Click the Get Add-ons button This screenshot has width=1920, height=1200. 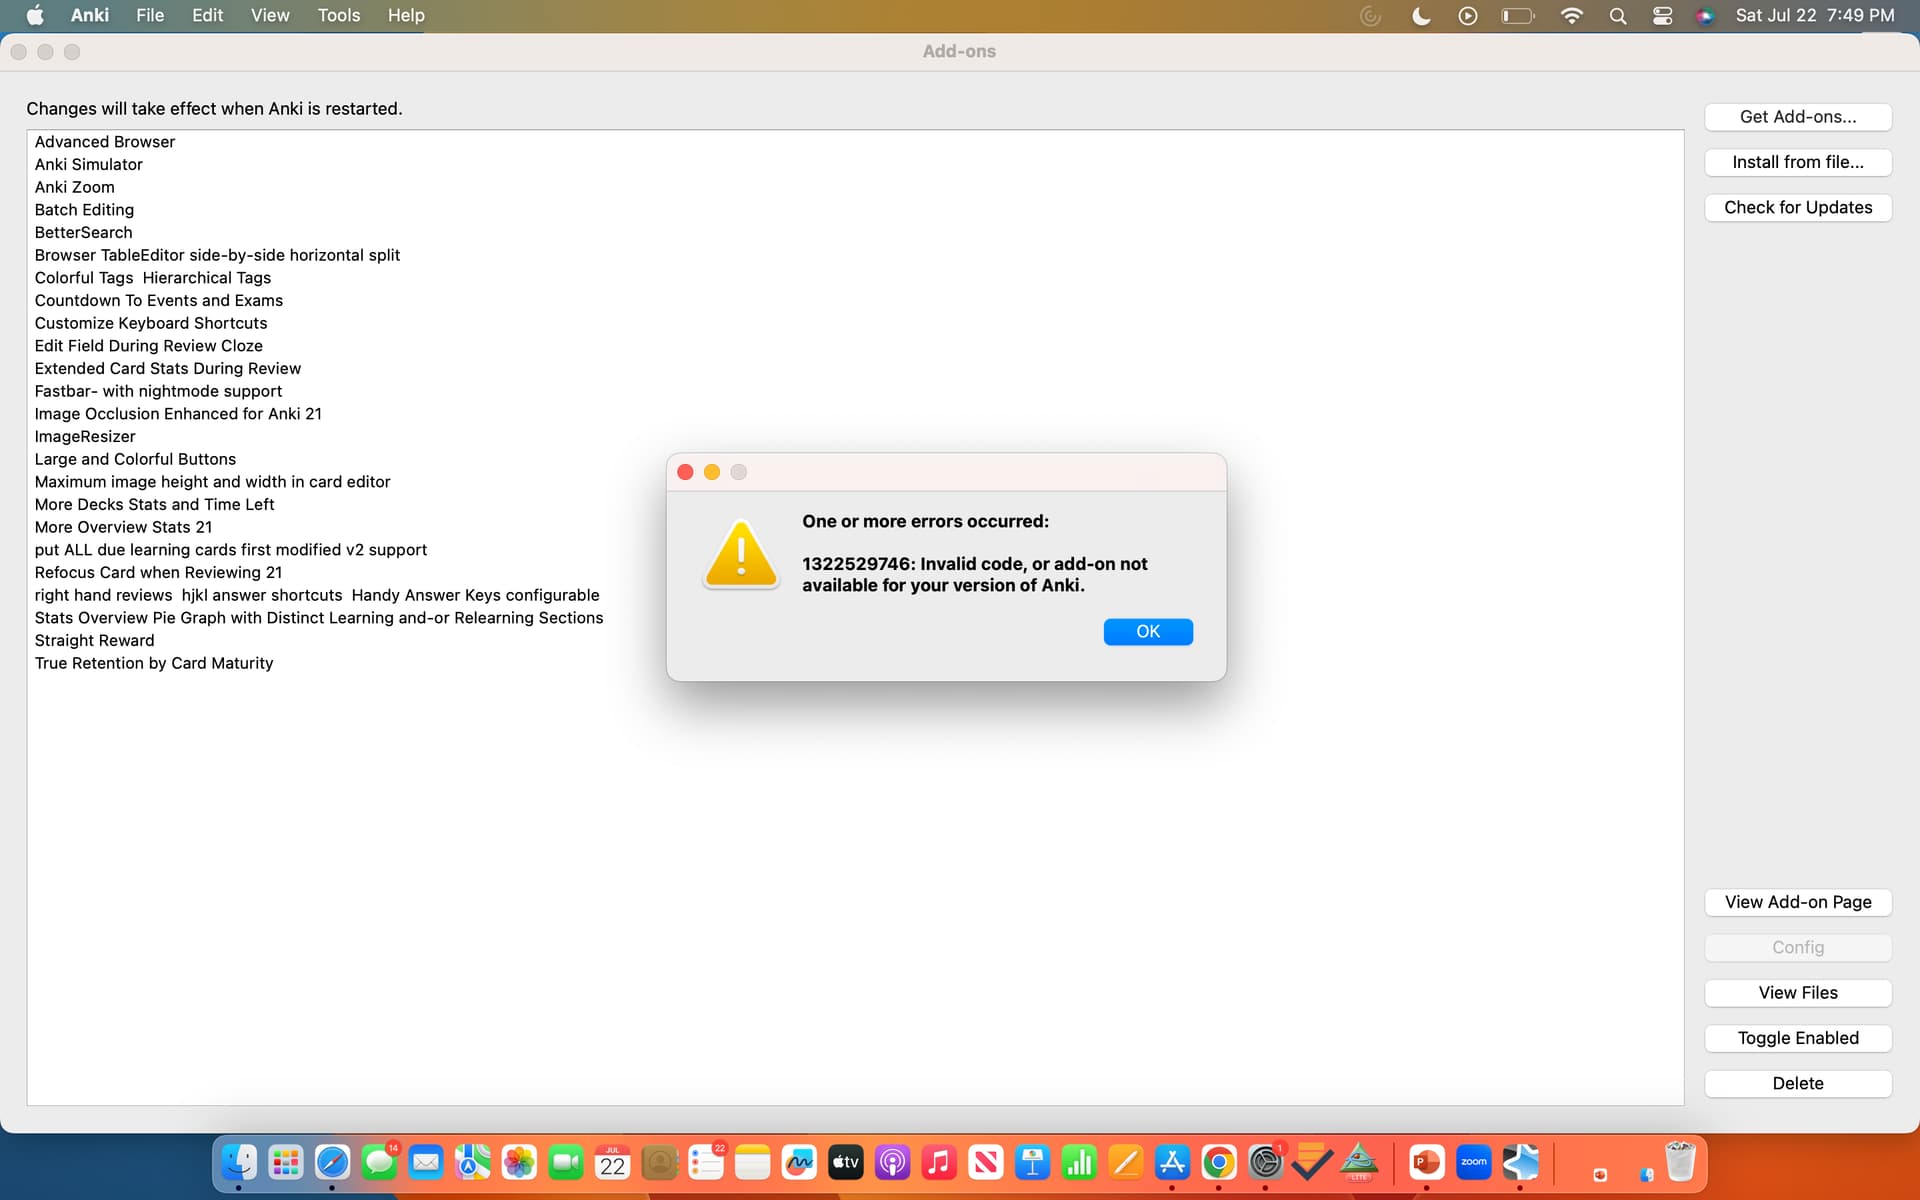1797,117
